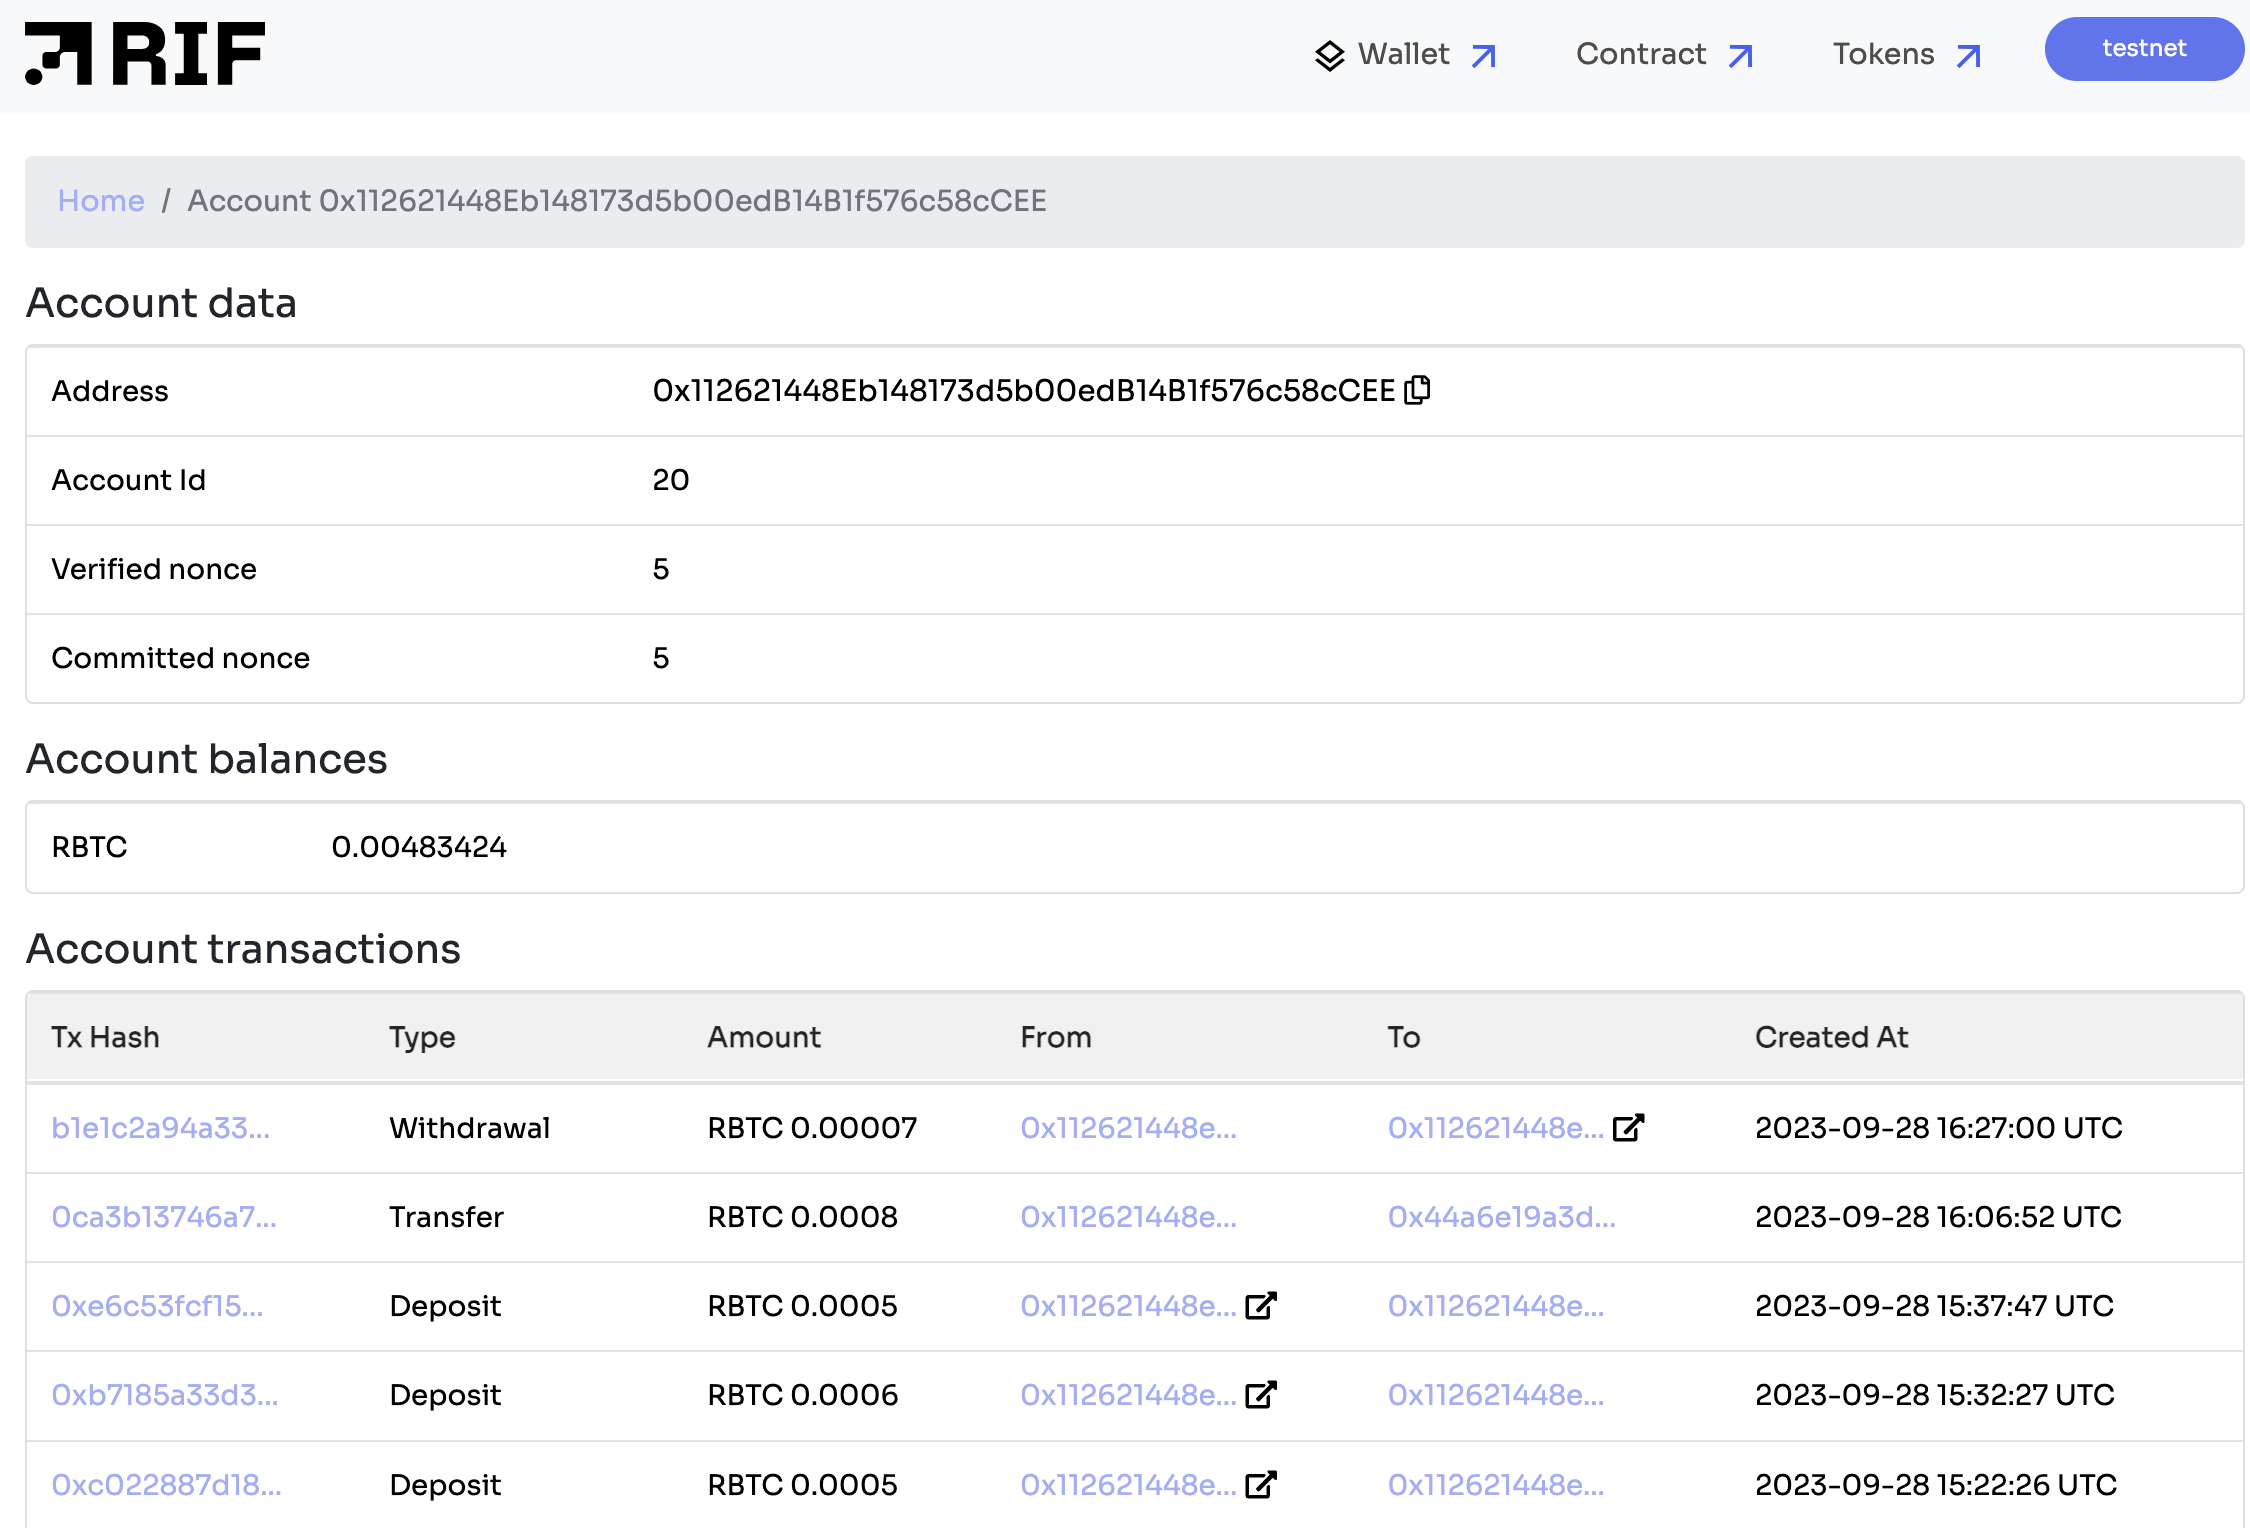This screenshot has width=2250, height=1528.
Task: Click the Verified nonce label
Action: (x=154, y=569)
